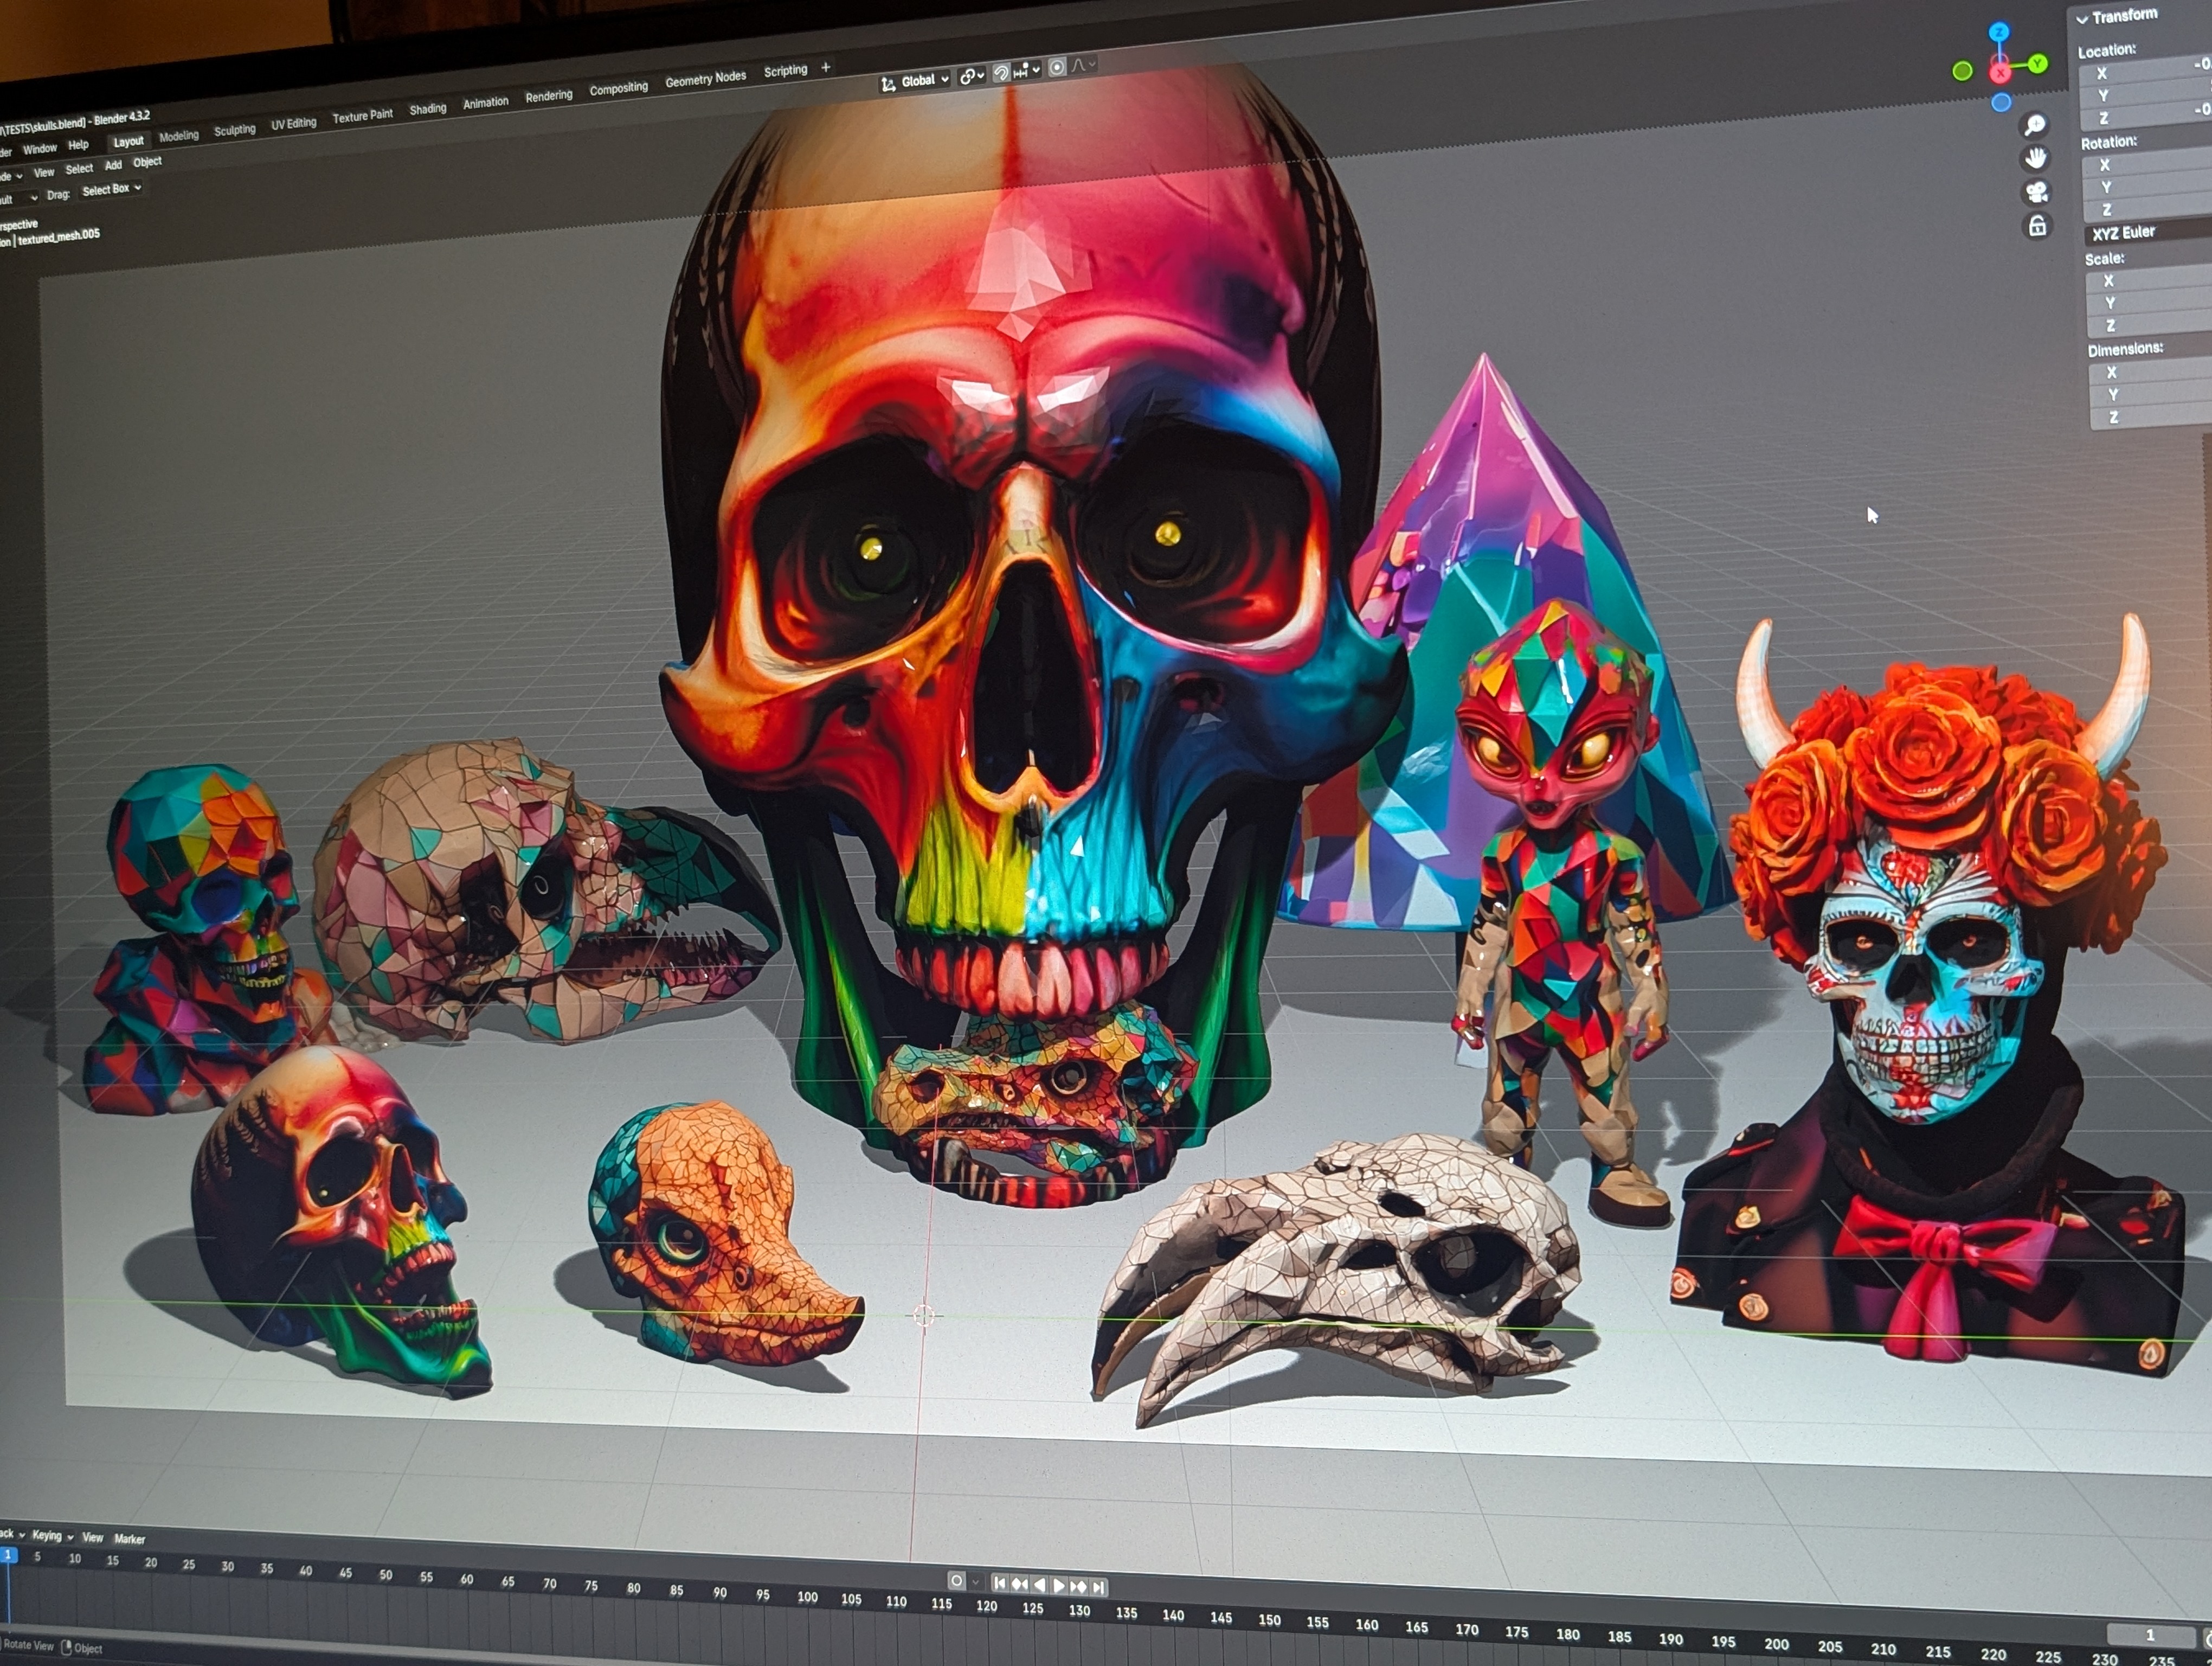
Task: Toggle proportional editing circle button
Action: click(x=1057, y=68)
